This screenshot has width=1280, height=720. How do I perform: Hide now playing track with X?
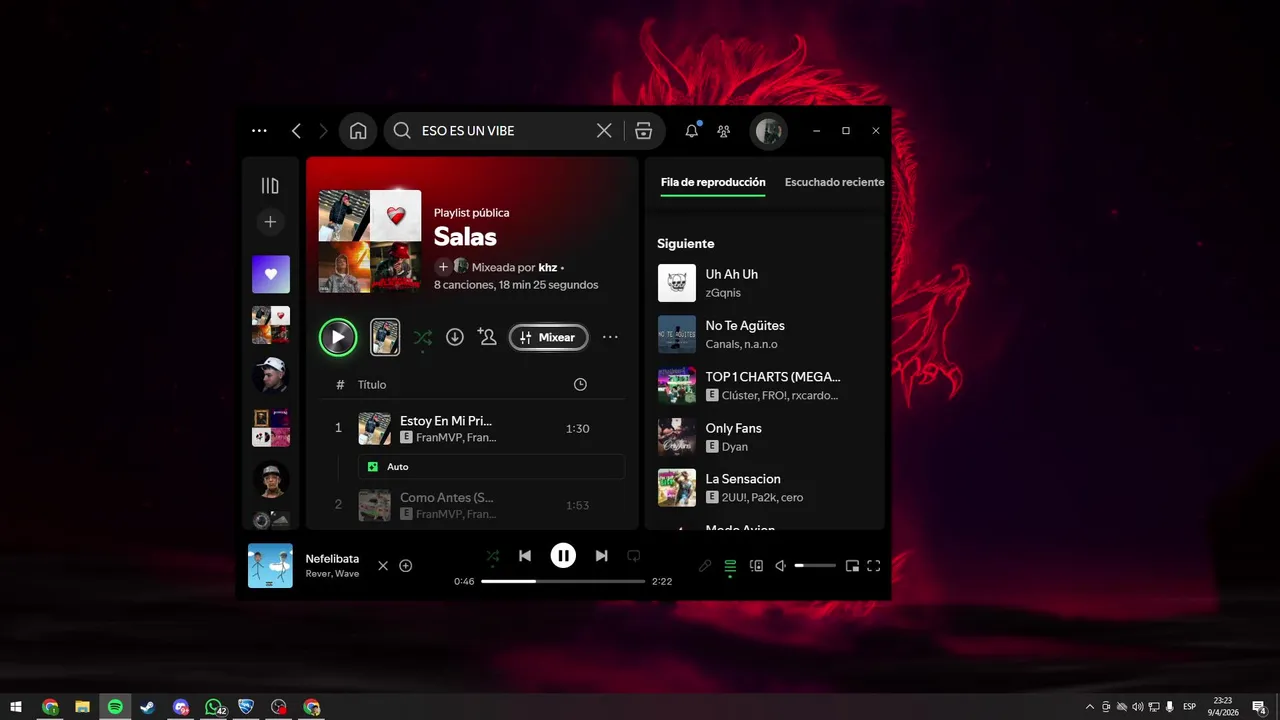[383, 566]
